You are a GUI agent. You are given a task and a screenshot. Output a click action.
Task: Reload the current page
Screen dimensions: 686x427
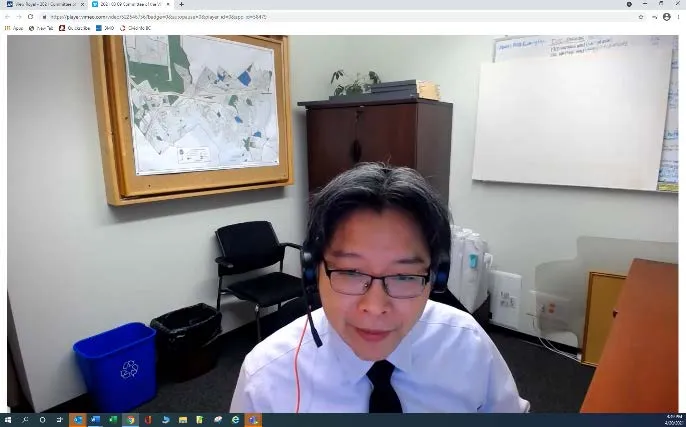(30, 17)
